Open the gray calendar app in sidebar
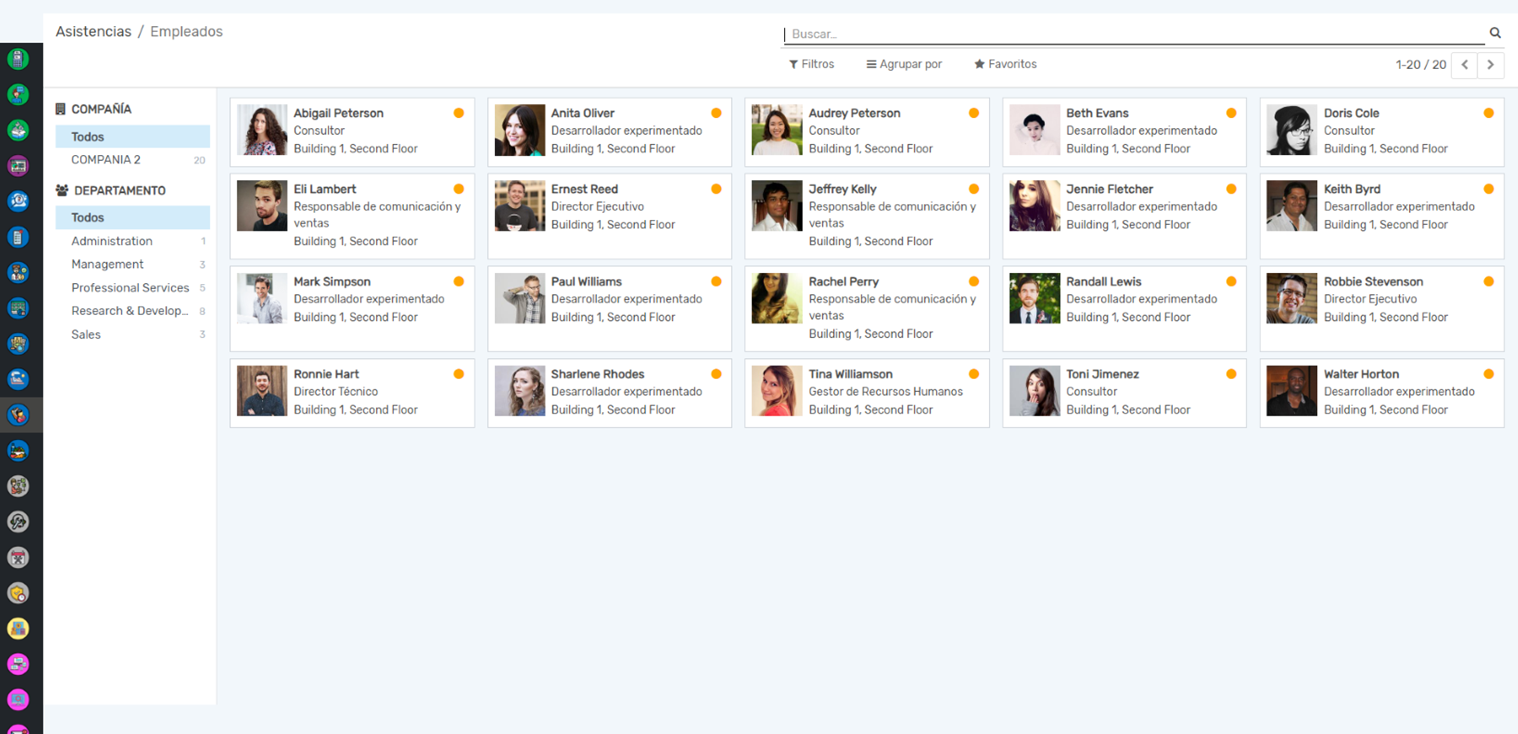 (x=18, y=557)
